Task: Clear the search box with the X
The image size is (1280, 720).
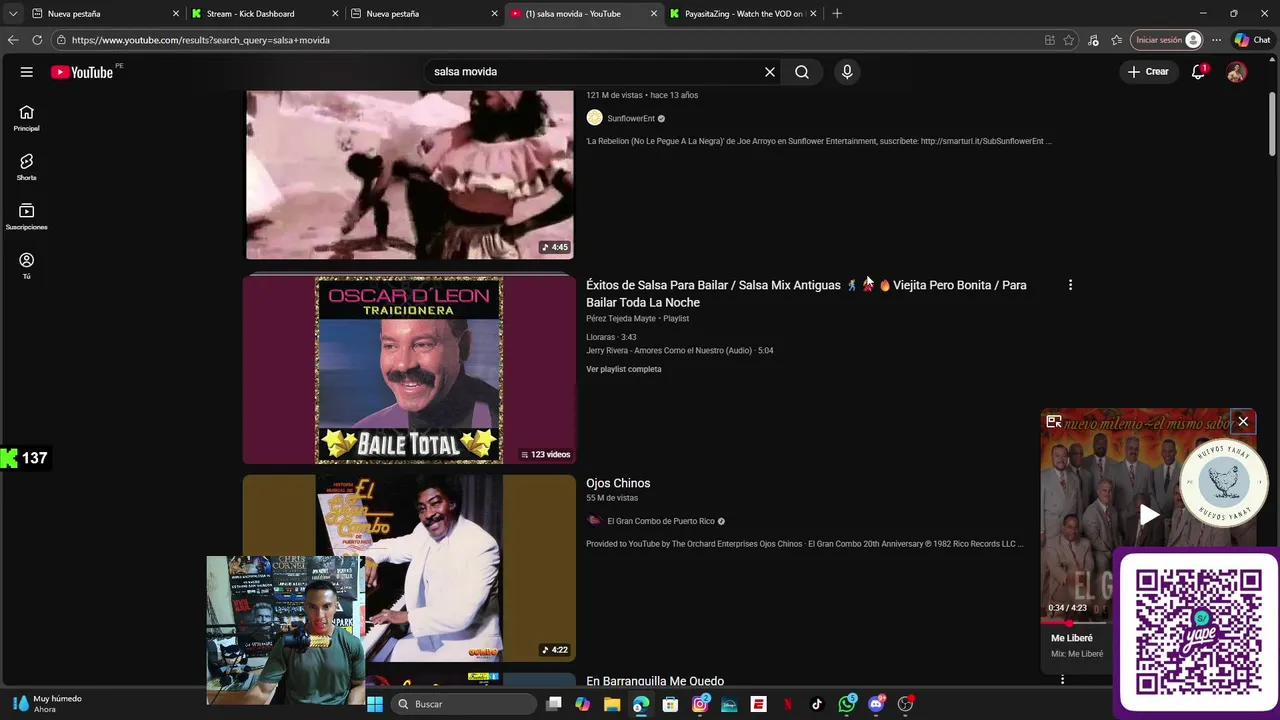Action: (x=770, y=72)
